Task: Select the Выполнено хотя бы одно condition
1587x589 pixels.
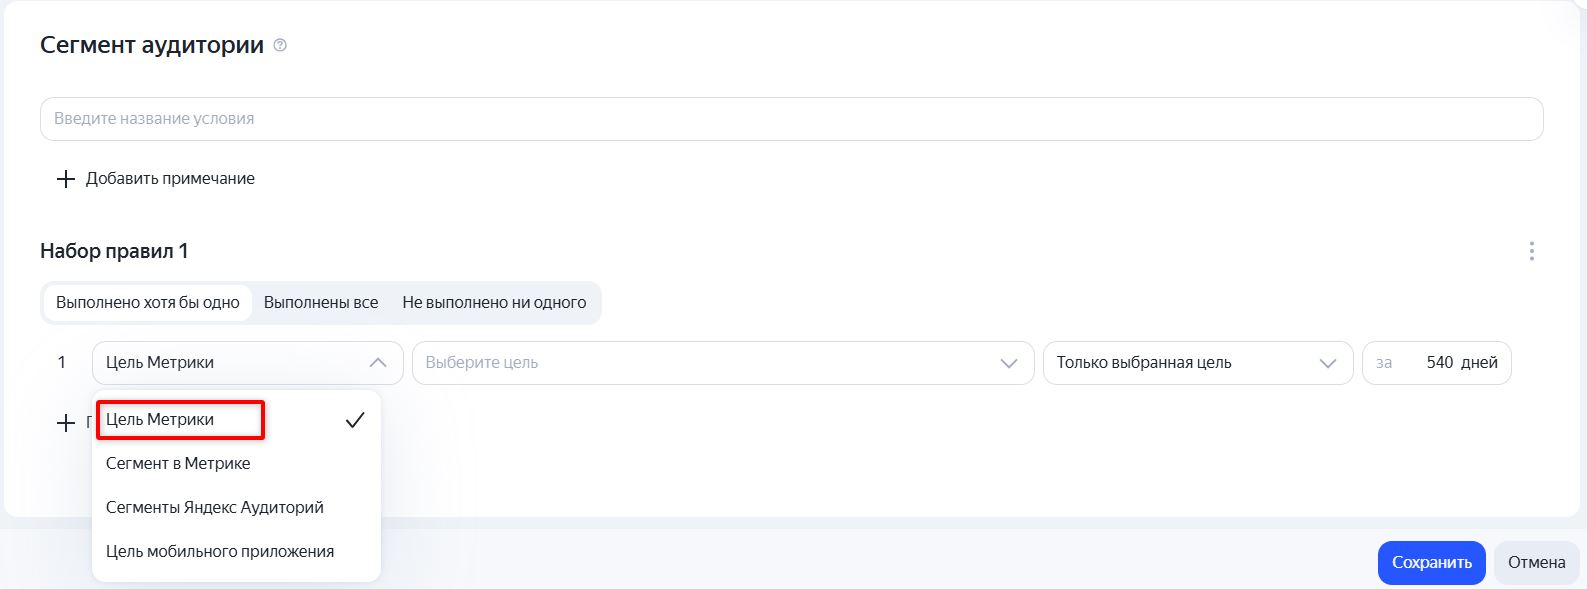Action: (x=148, y=303)
